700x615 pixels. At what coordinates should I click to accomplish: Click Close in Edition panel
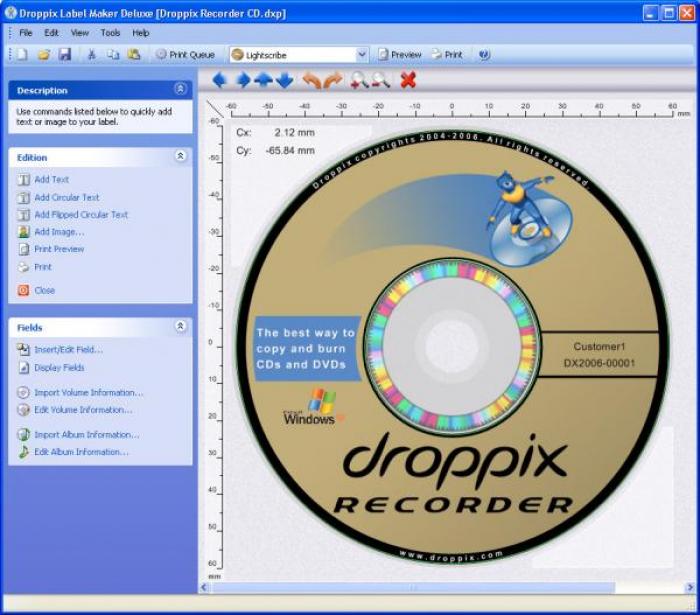point(44,291)
